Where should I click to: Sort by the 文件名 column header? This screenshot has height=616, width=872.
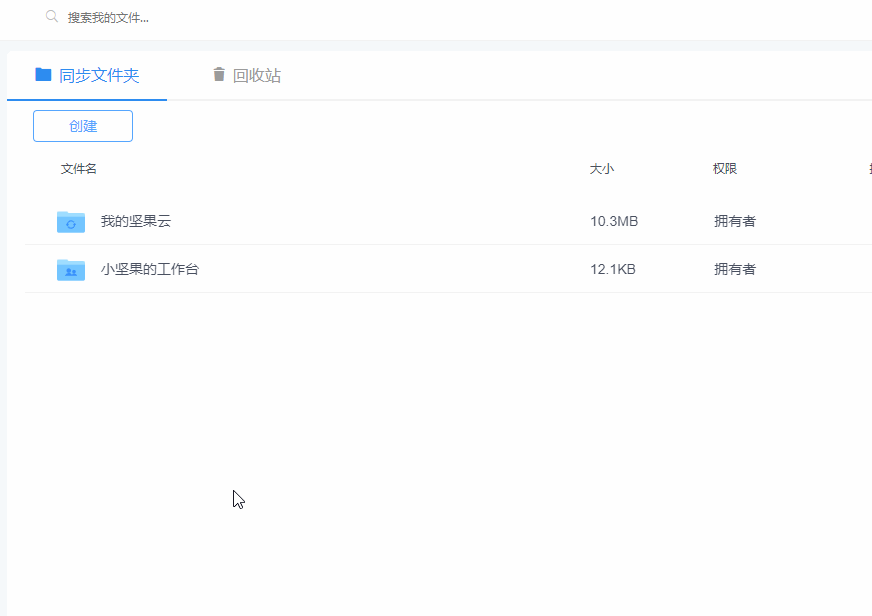[78, 168]
